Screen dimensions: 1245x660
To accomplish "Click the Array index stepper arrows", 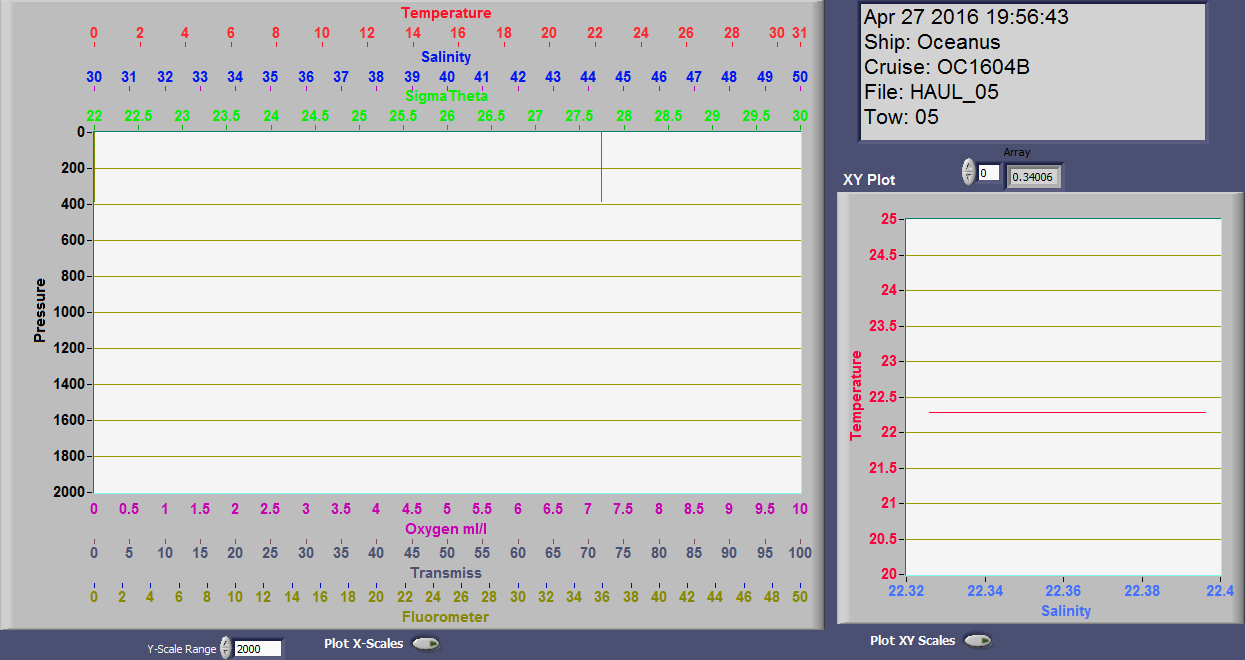I will (968, 172).
